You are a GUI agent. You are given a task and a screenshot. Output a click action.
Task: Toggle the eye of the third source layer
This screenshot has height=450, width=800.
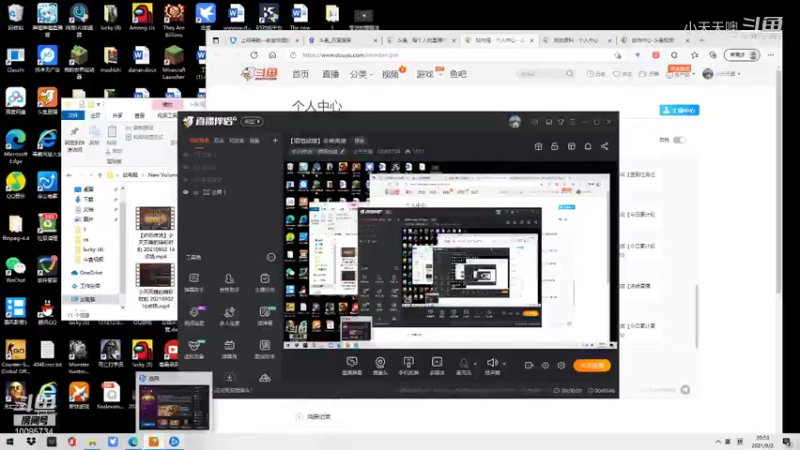click(186, 180)
